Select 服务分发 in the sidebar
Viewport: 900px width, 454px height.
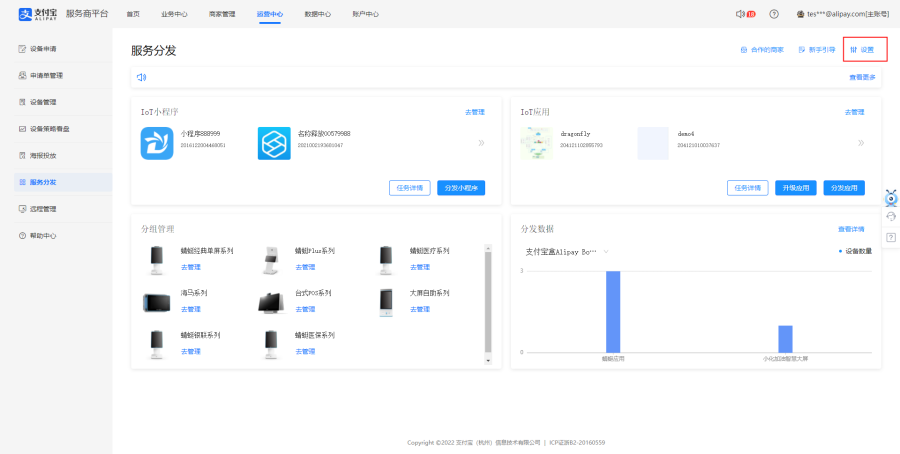click(x=63, y=182)
